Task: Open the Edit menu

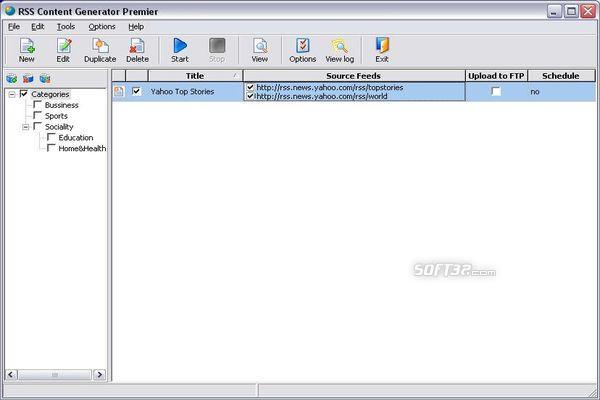Action: [38, 26]
